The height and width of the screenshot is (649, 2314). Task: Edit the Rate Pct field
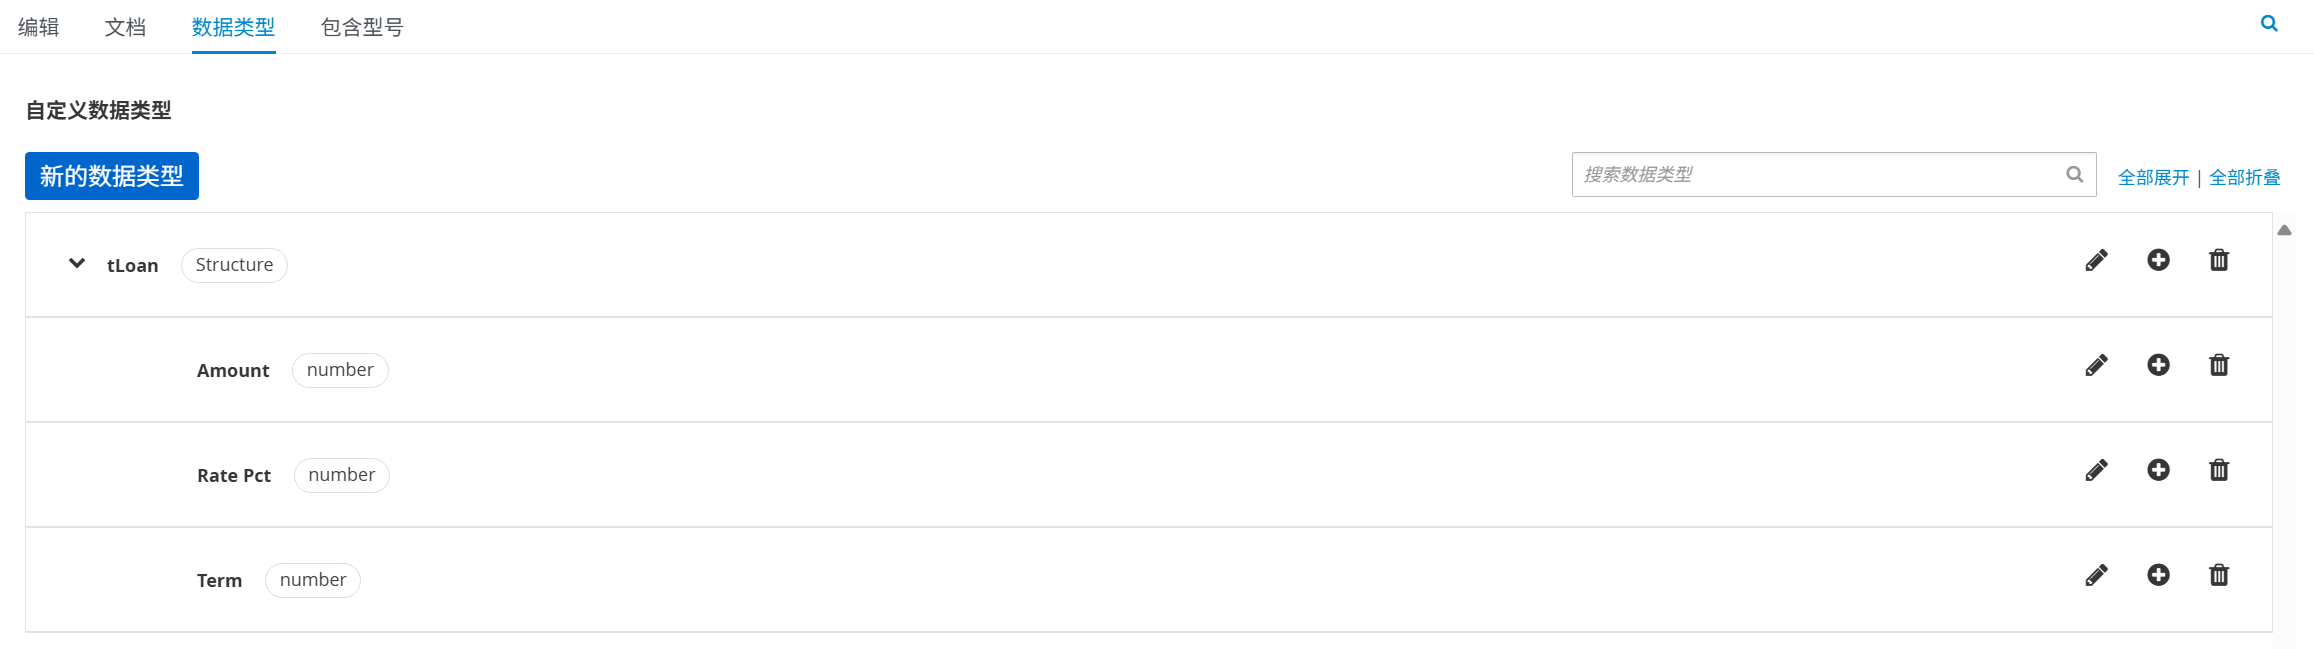(2096, 470)
